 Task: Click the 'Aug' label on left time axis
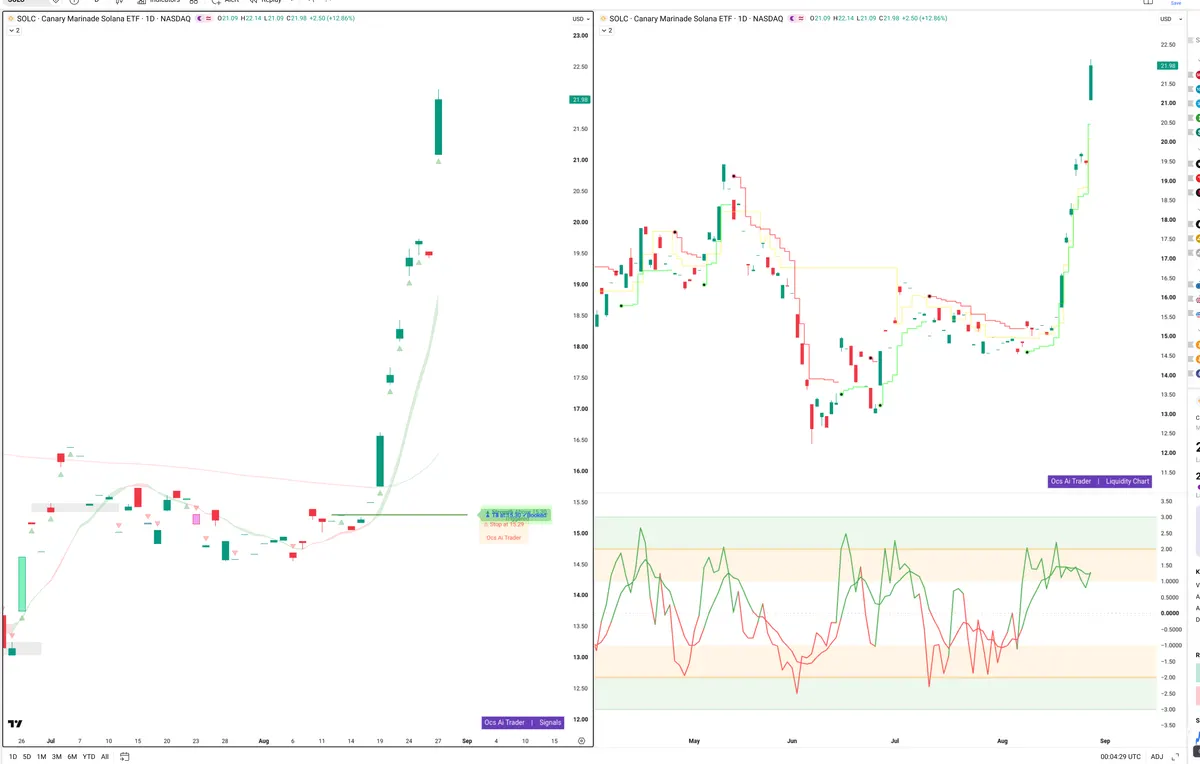264,741
